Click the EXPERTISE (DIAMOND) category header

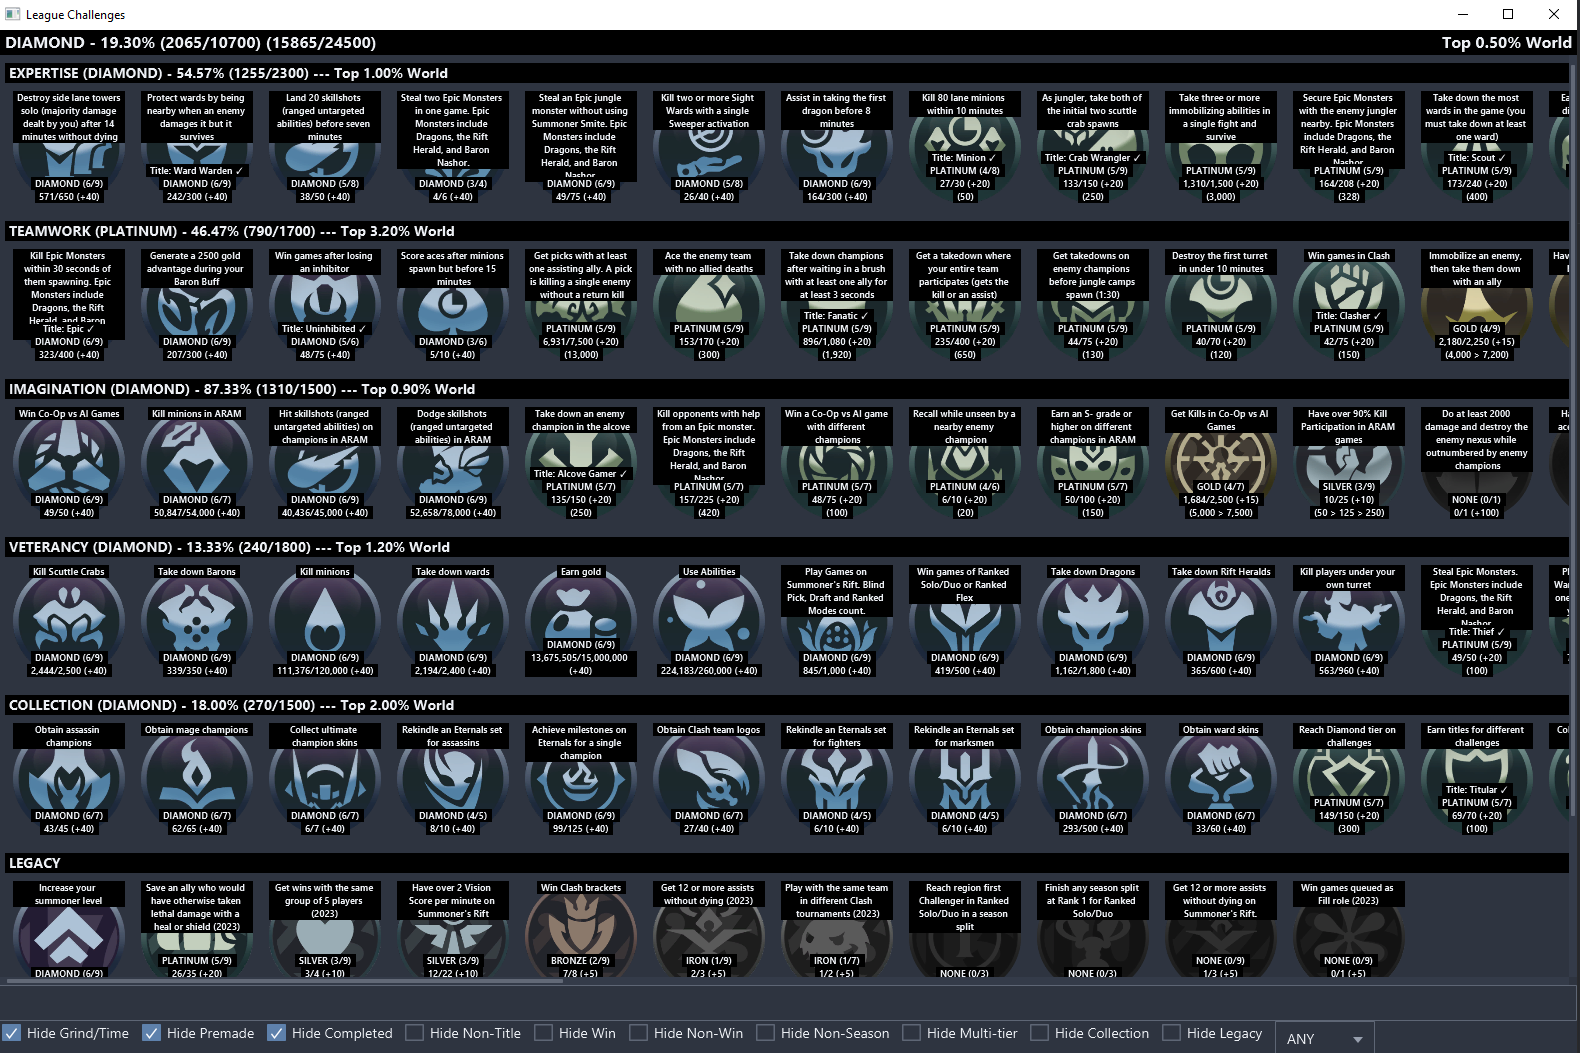click(786, 73)
